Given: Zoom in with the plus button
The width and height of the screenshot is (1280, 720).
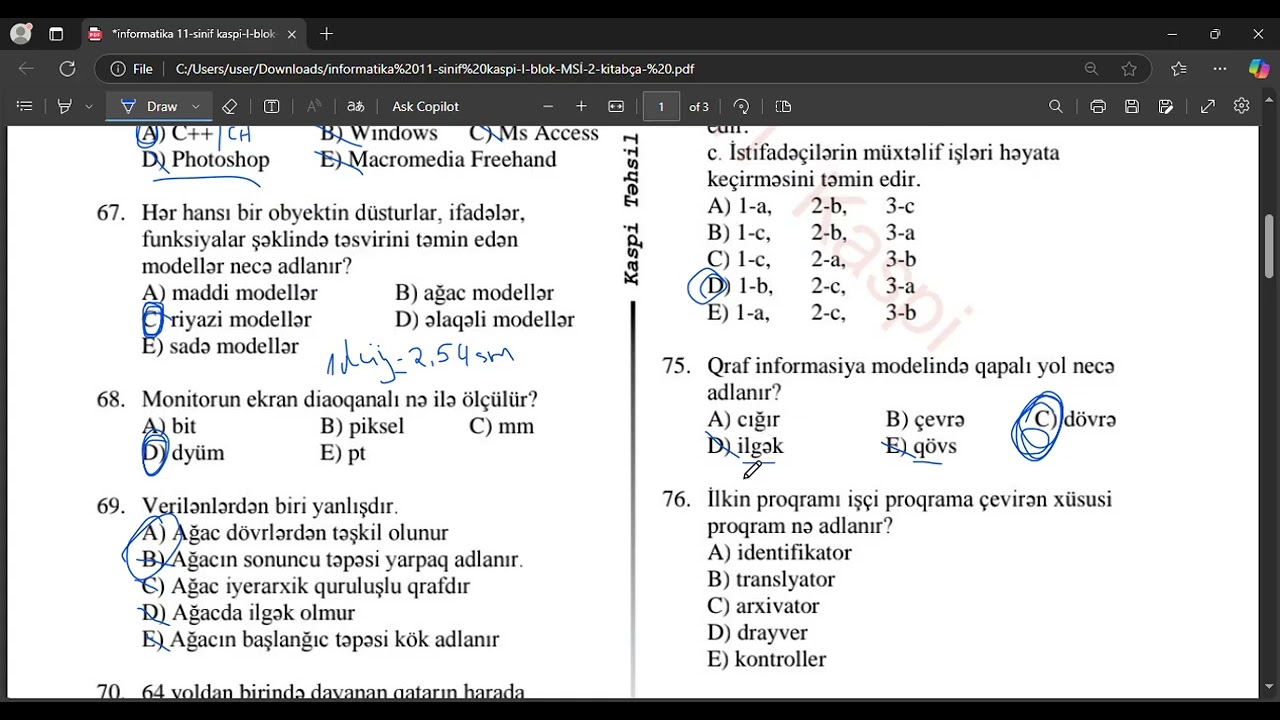Looking at the screenshot, I should click(x=582, y=106).
